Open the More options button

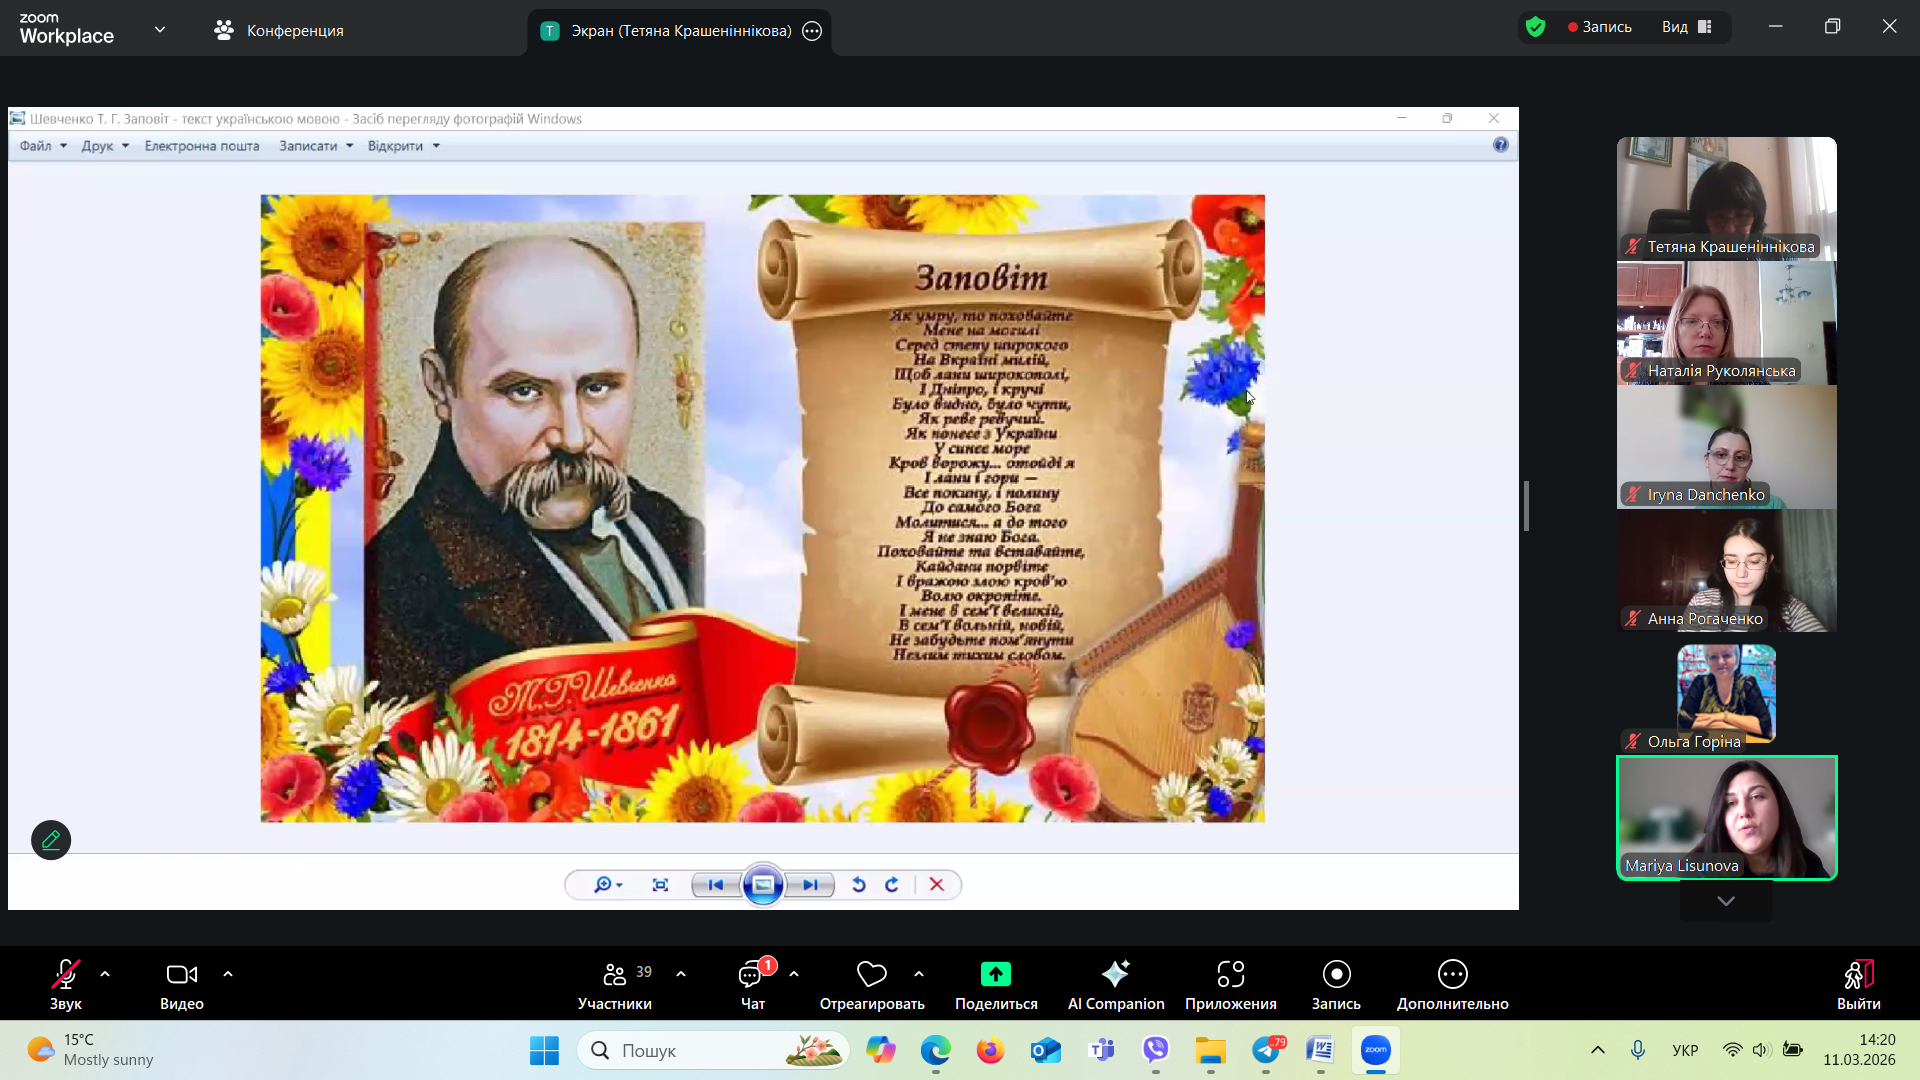pos(1452,974)
